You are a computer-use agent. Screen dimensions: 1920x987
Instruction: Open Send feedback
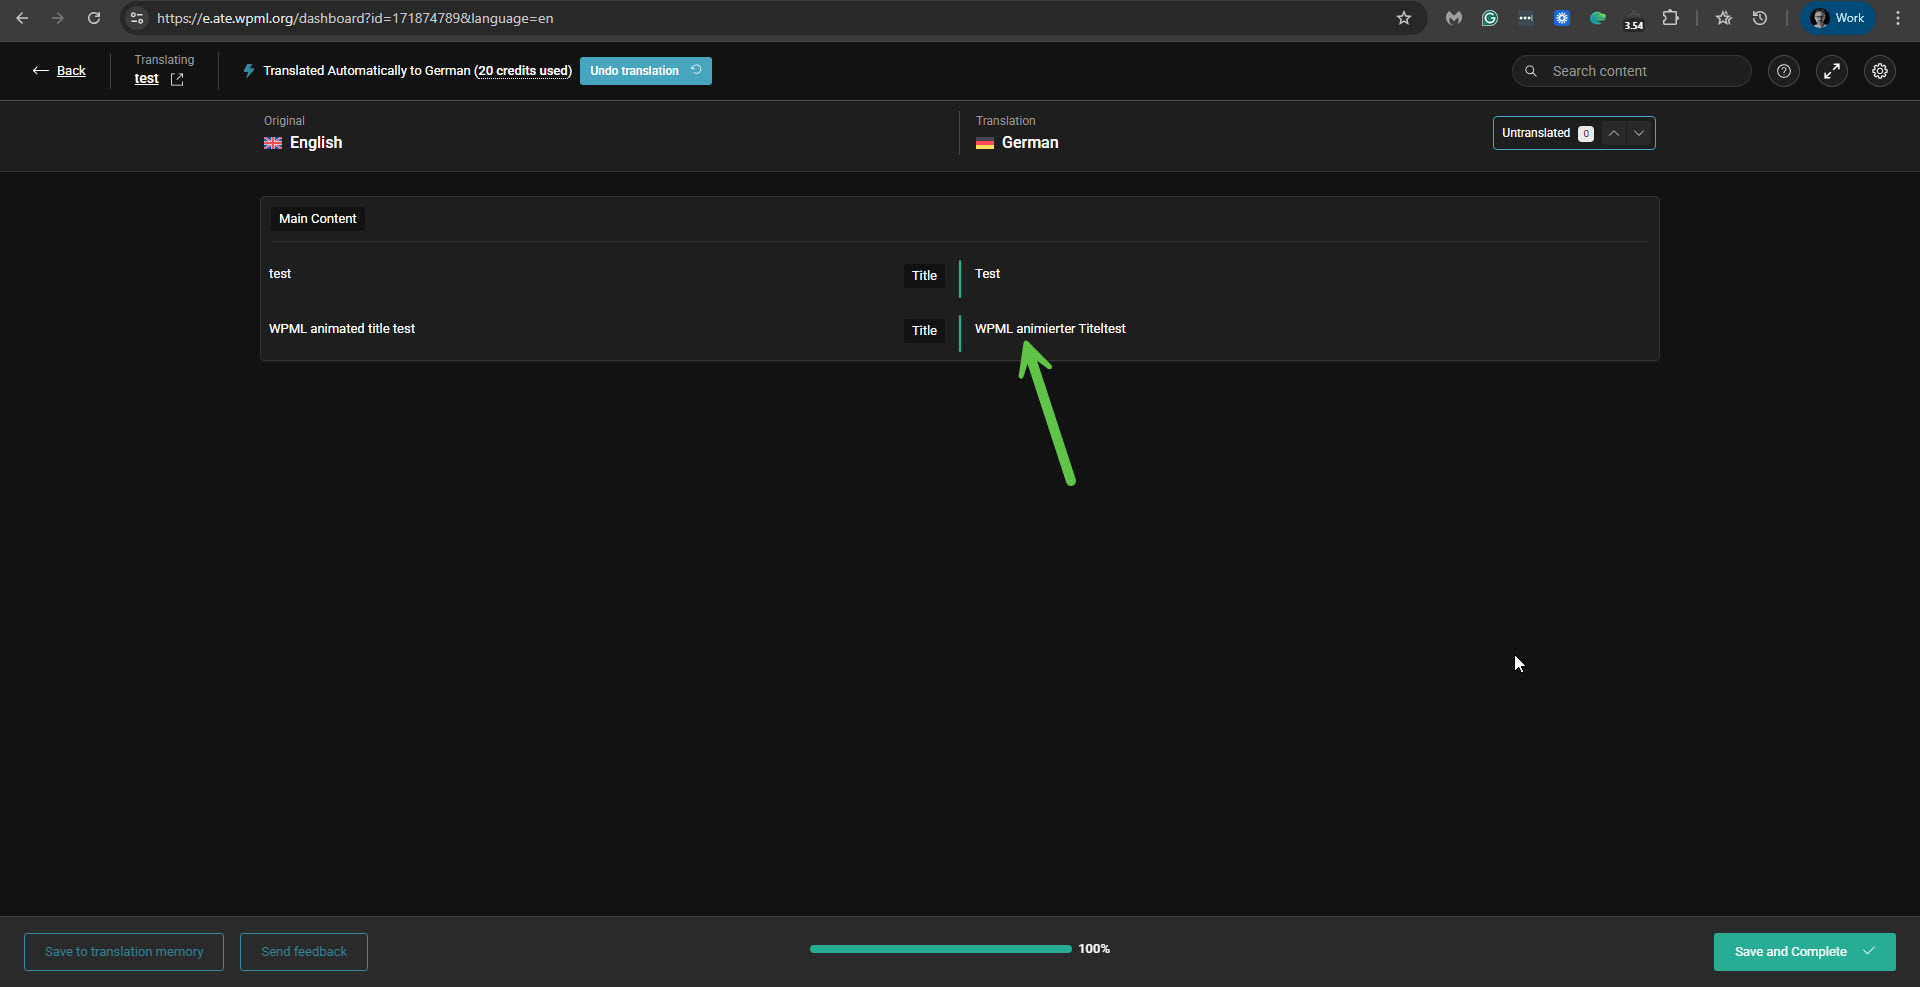click(x=304, y=951)
